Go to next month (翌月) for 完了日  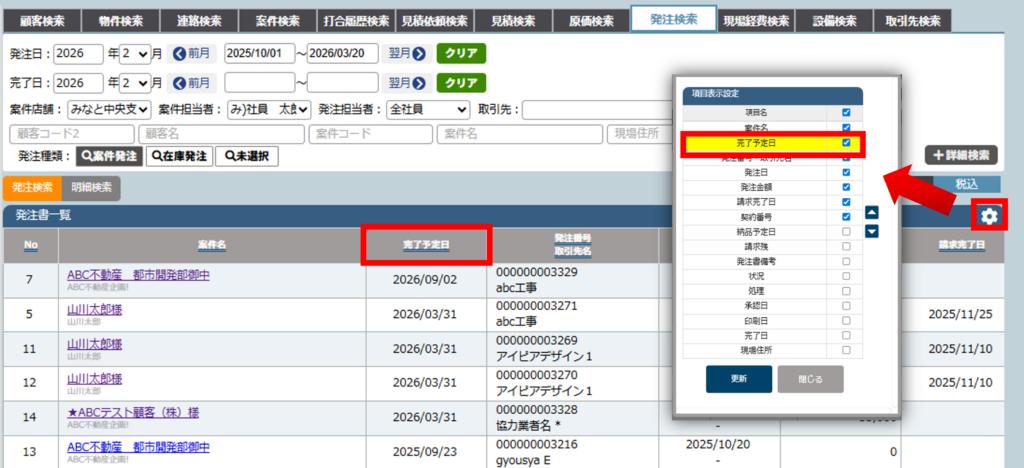coord(406,82)
